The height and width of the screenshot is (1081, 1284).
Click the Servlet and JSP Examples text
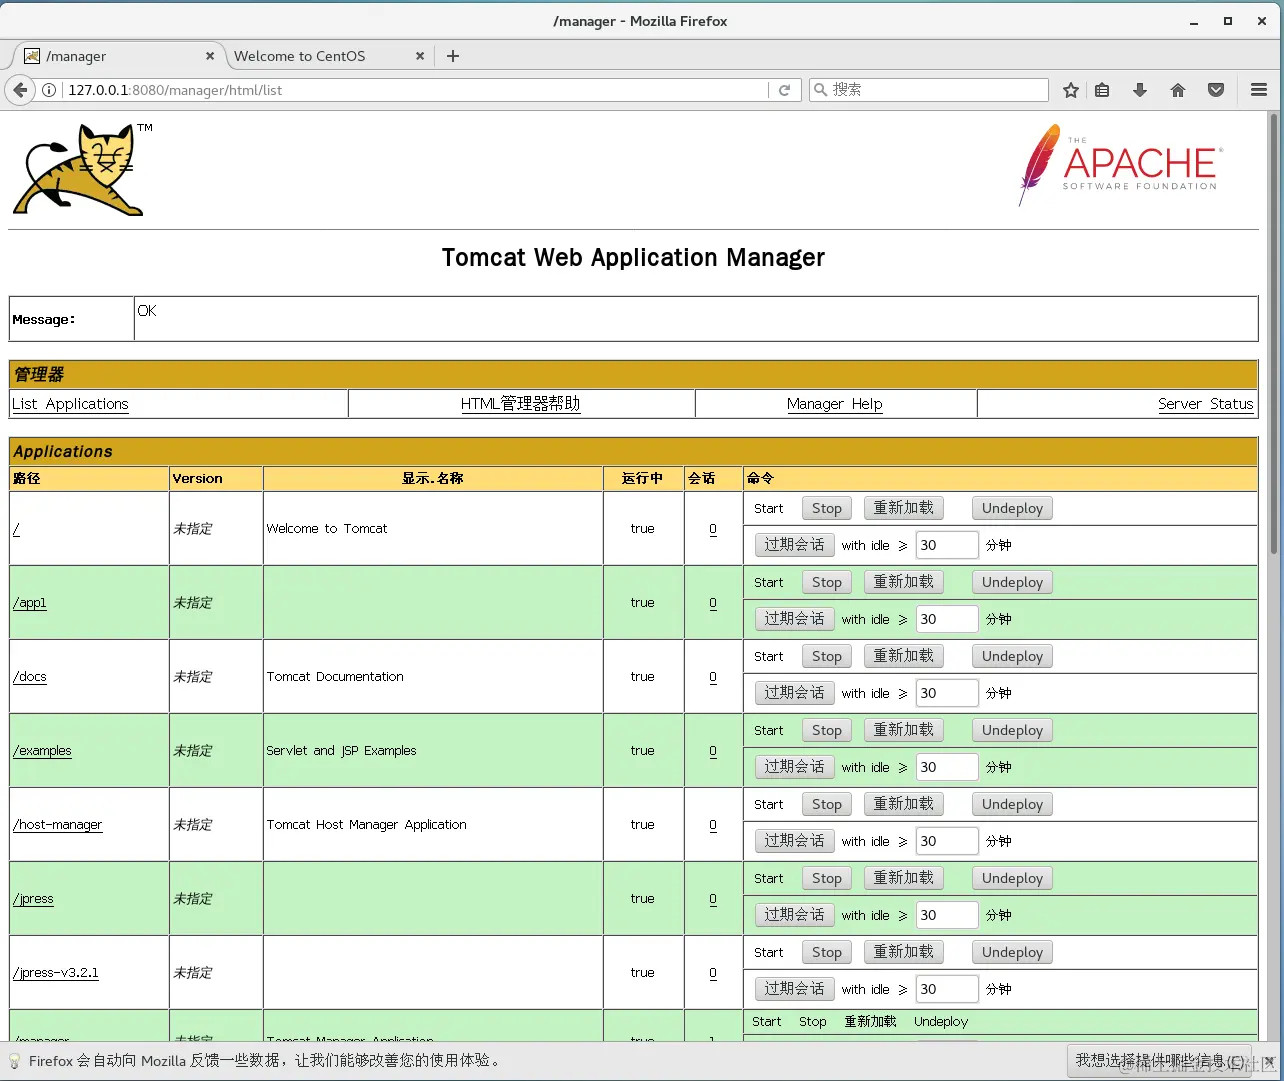coord(341,751)
